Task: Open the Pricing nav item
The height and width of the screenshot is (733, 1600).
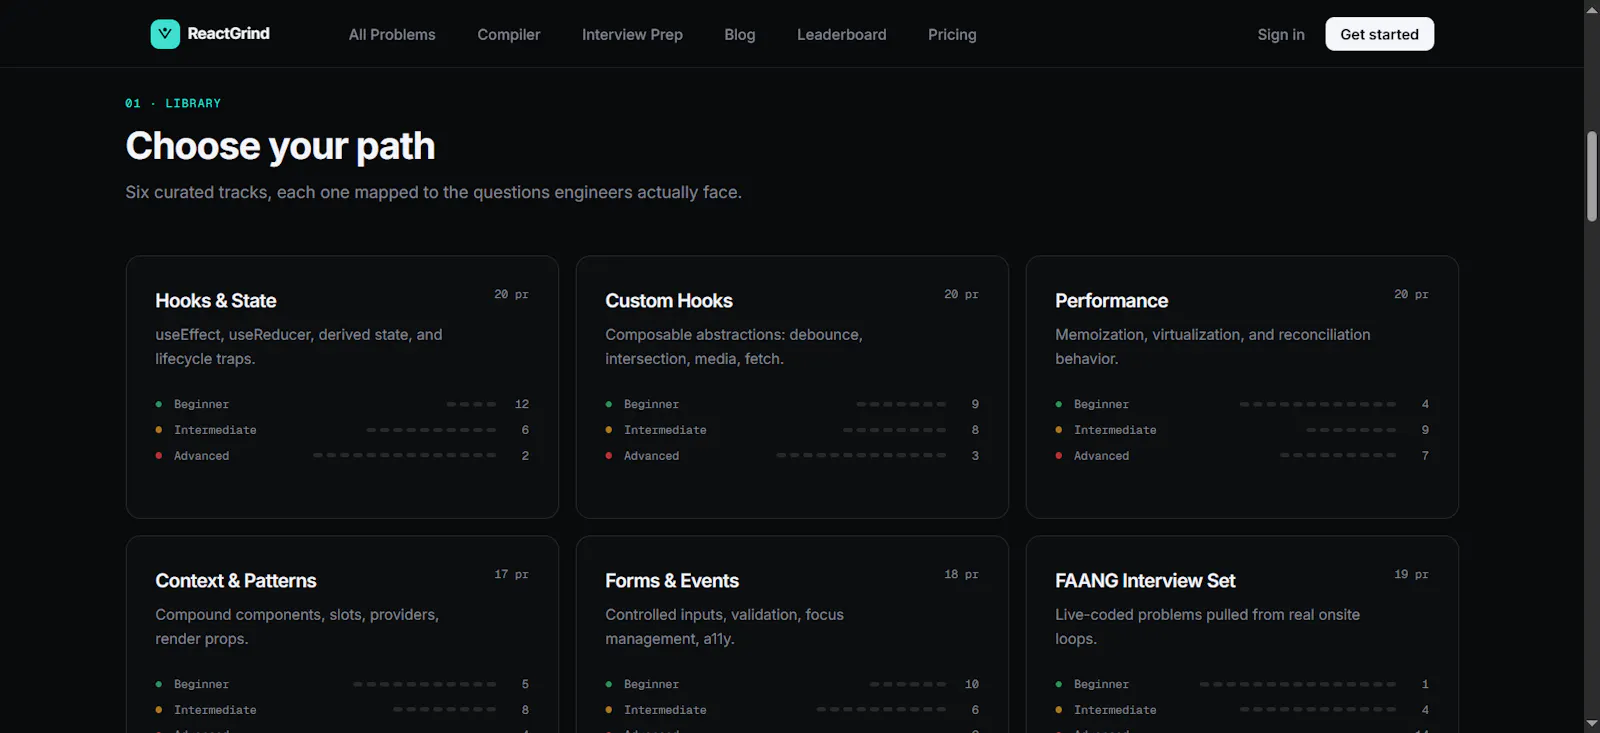Action: pos(952,34)
